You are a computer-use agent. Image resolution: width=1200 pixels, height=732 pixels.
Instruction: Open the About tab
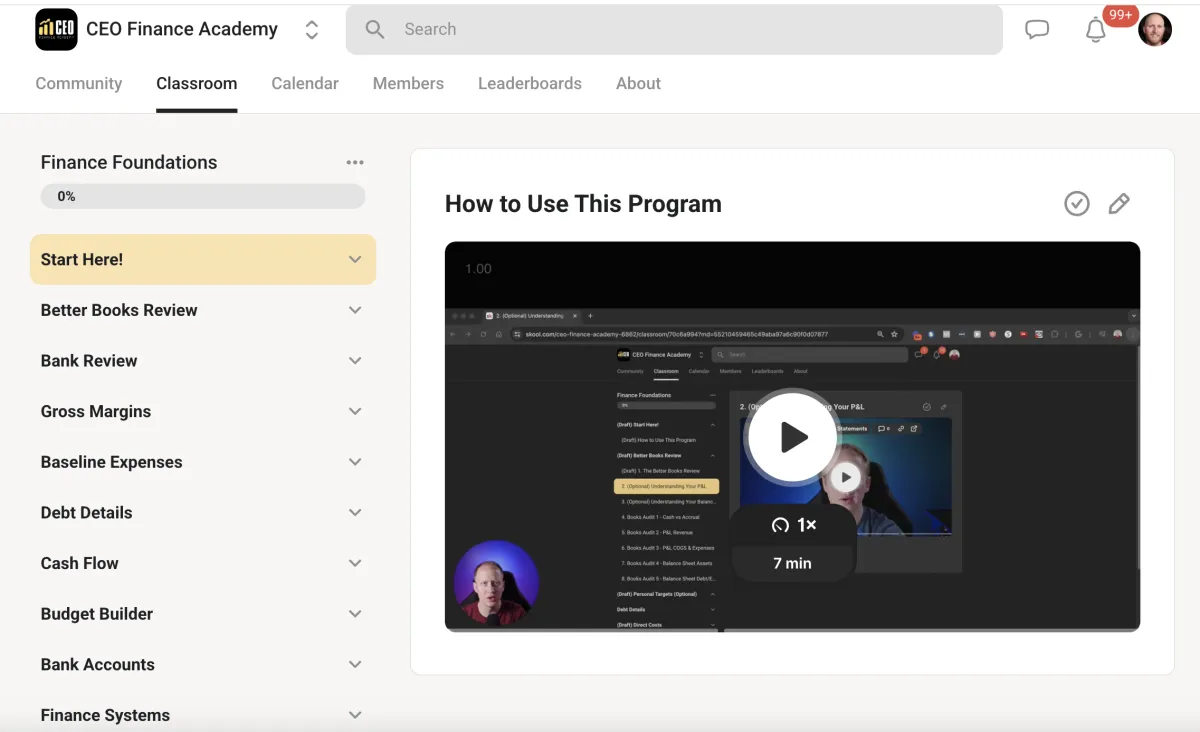[x=638, y=84]
